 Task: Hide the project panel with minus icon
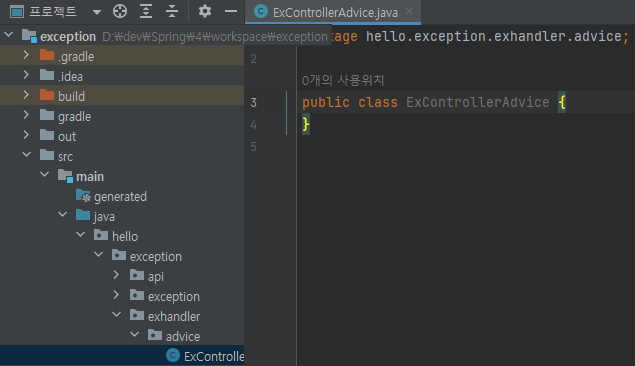[231, 11]
